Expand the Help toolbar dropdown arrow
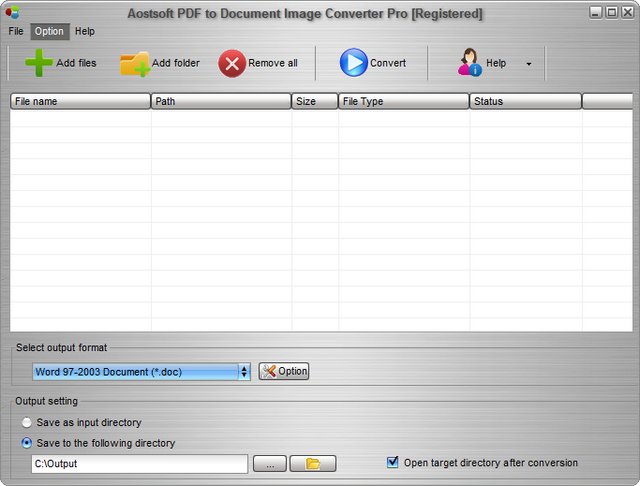The width and height of the screenshot is (640, 486). tap(528, 64)
